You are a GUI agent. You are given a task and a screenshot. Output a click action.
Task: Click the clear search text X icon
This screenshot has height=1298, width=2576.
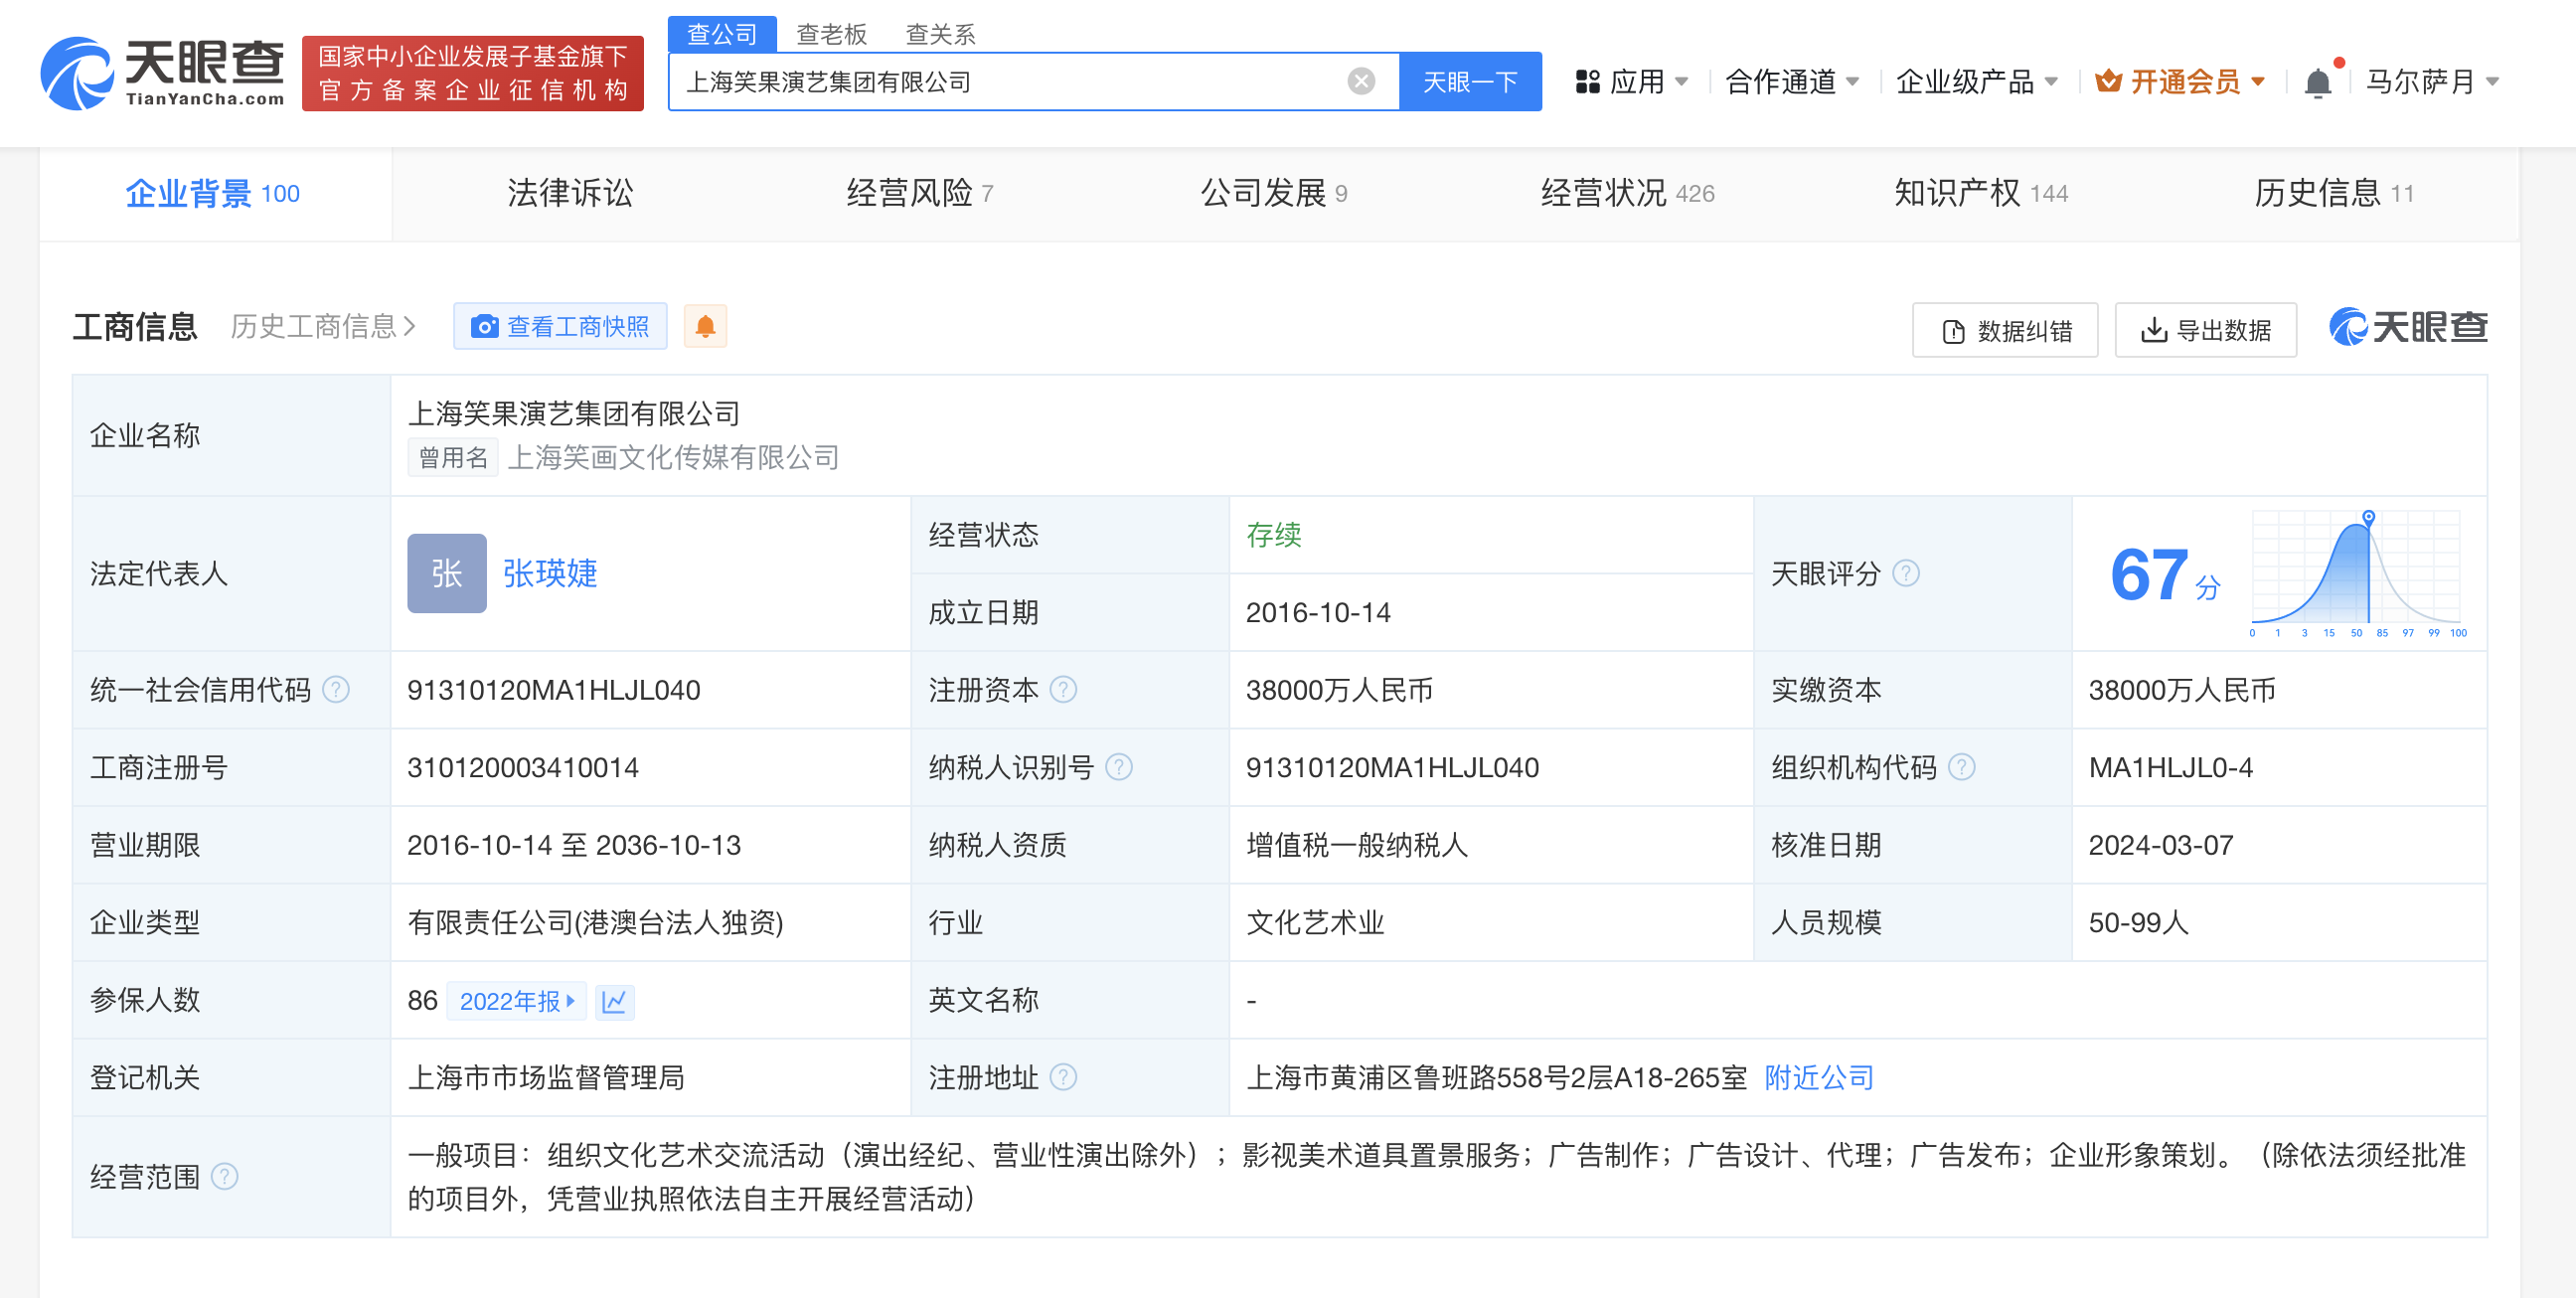(x=1360, y=81)
